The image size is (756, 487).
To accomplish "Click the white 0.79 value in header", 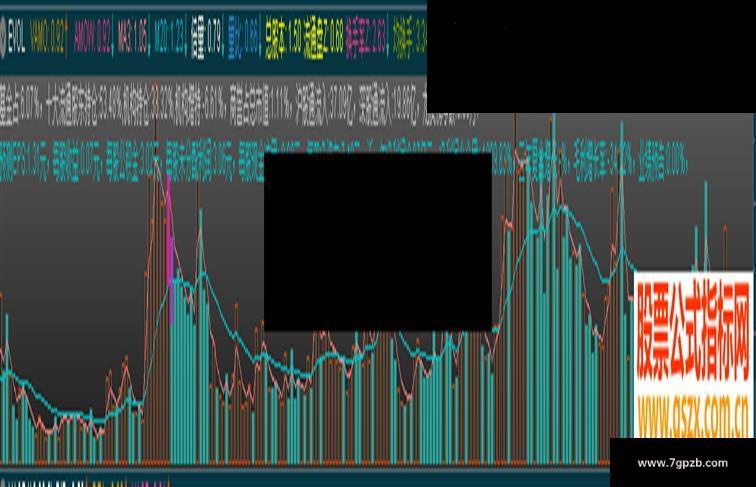I will pos(207,39).
